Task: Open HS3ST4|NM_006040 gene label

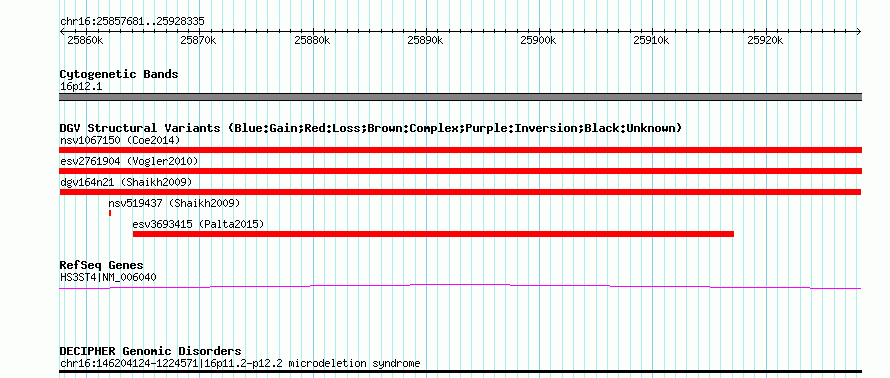Action: (x=108, y=278)
